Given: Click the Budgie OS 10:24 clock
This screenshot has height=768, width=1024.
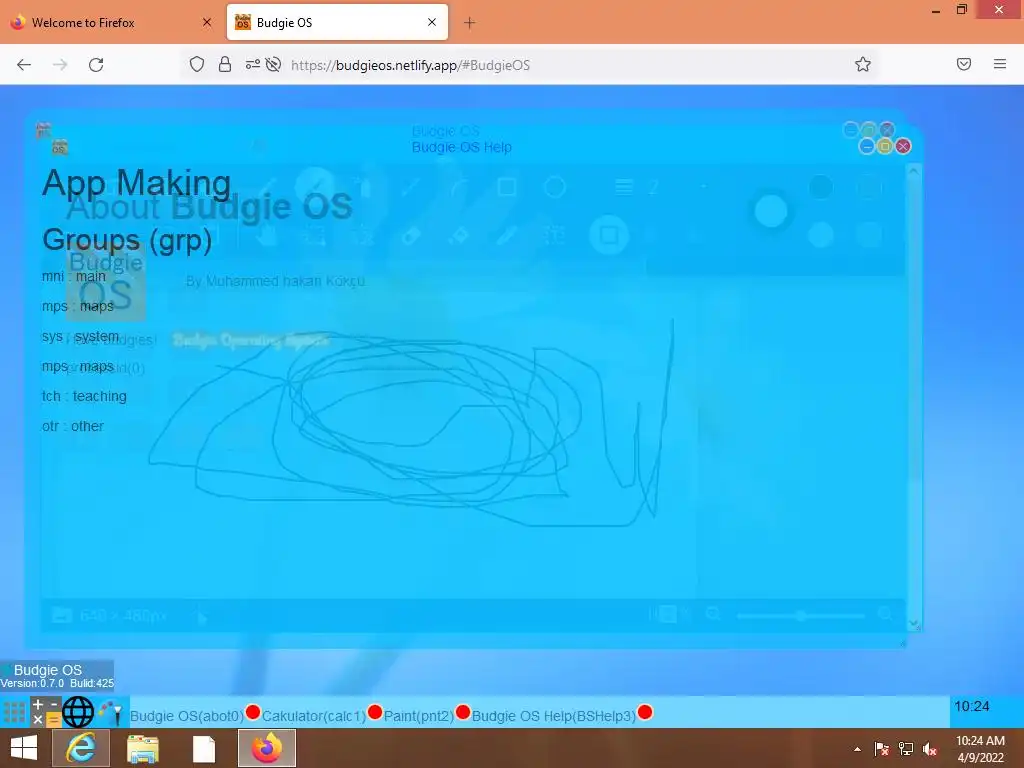Looking at the screenshot, I should [972, 706].
